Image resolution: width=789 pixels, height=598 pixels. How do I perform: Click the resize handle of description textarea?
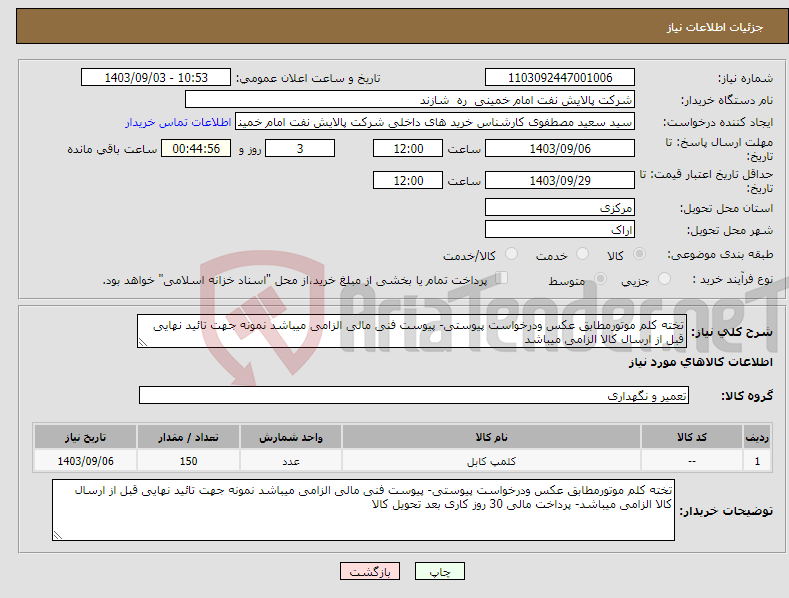143,342
